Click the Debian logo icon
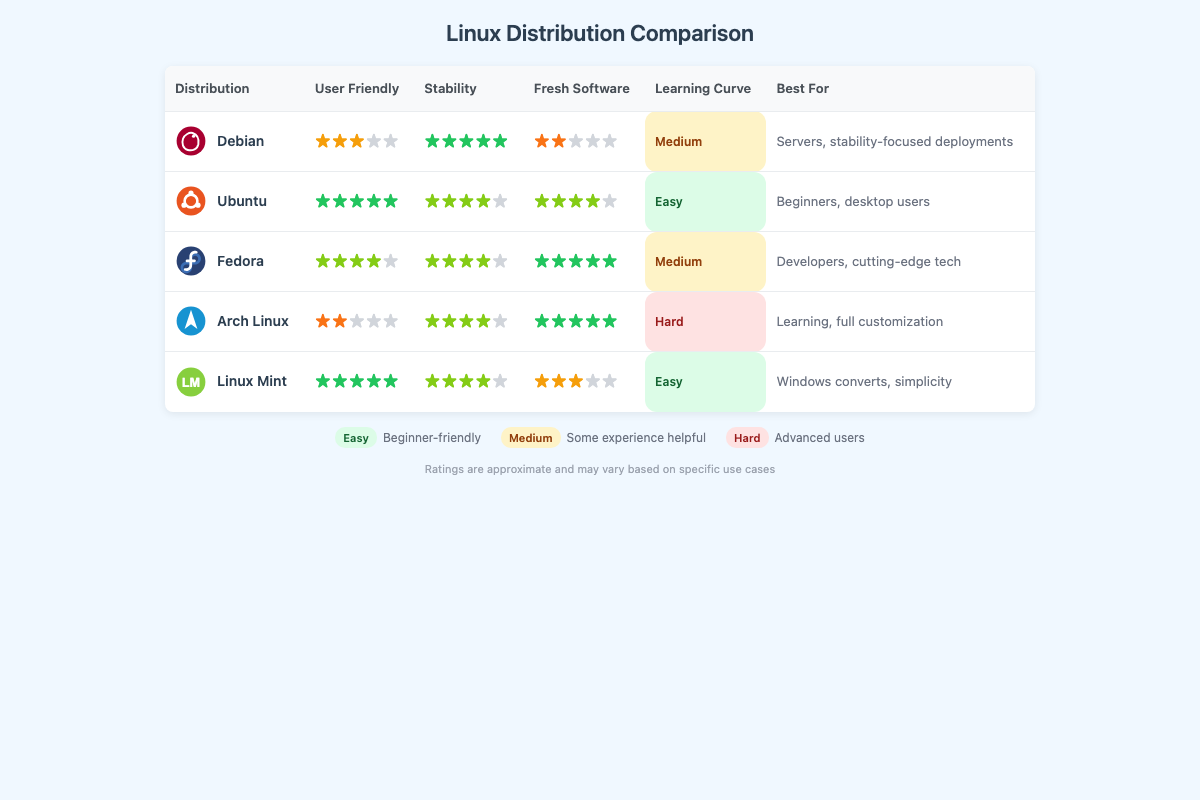This screenshot has width=1200, height=800. [190, 141]
